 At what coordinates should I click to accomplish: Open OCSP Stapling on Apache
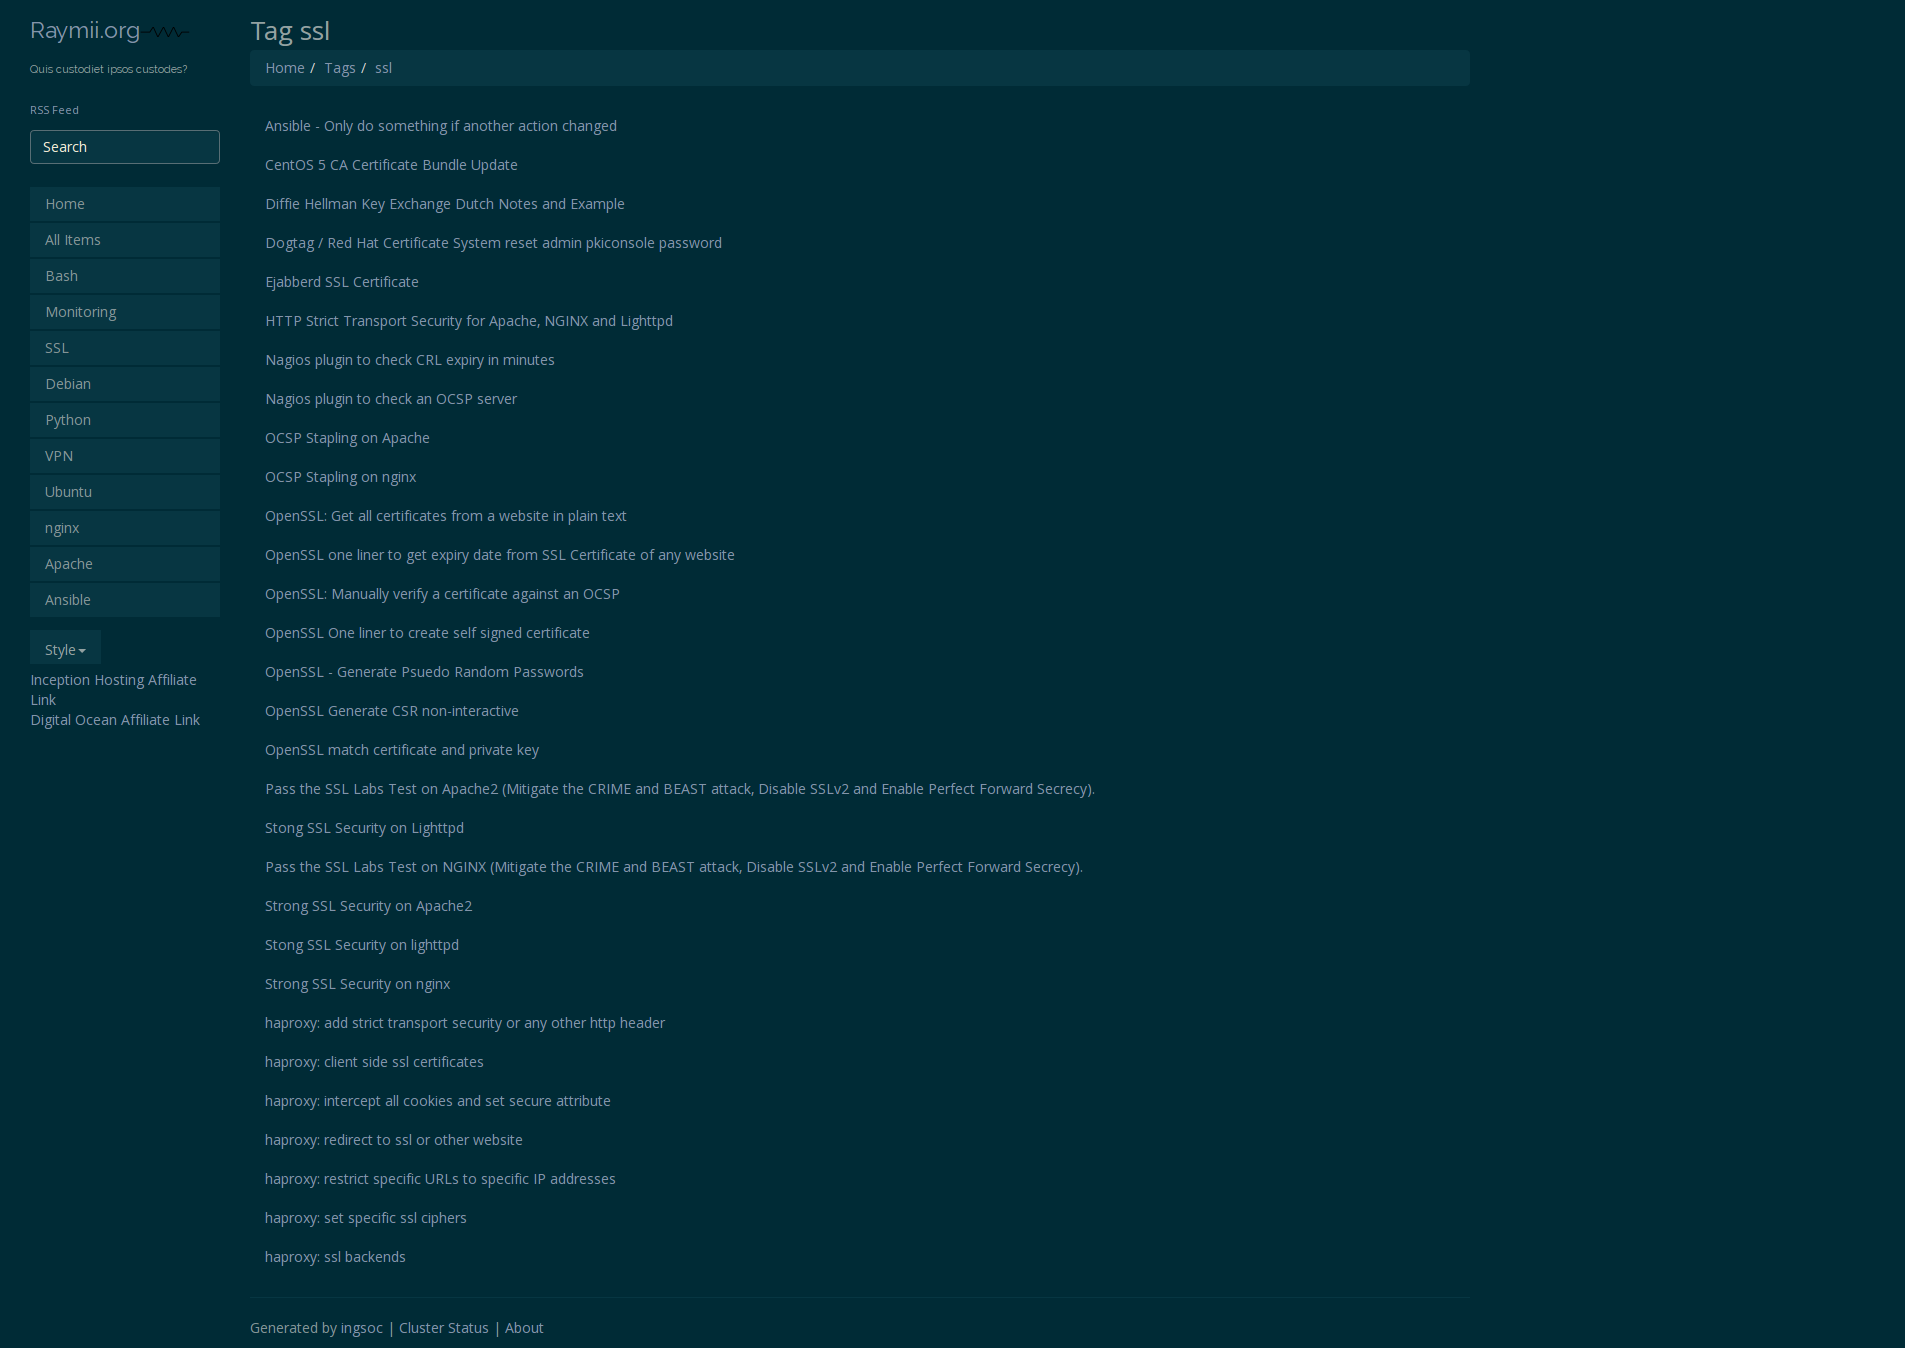click(x=347, y=438)
